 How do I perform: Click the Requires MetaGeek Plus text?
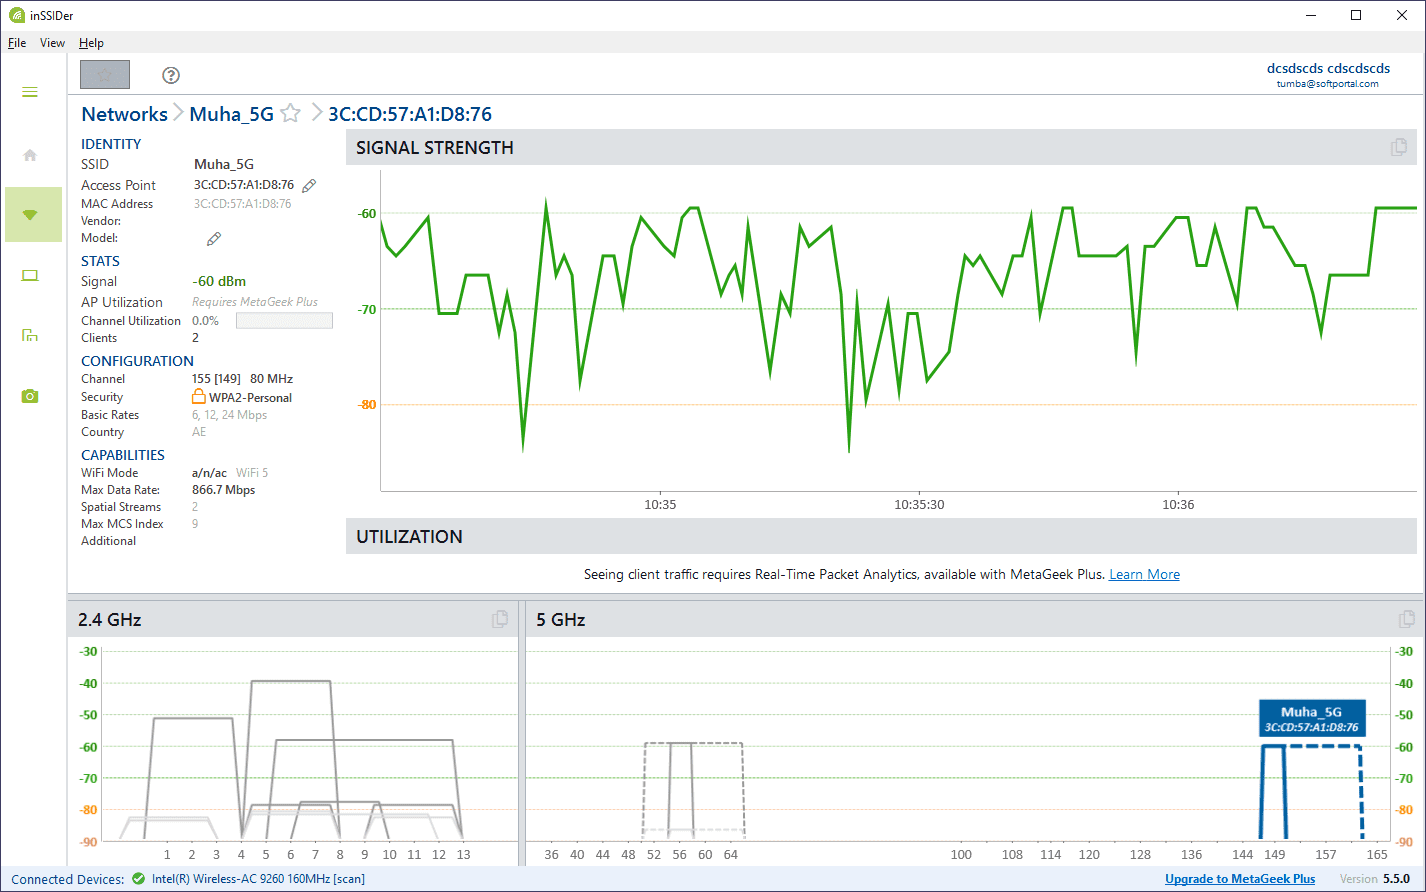[x=255, y=302]
